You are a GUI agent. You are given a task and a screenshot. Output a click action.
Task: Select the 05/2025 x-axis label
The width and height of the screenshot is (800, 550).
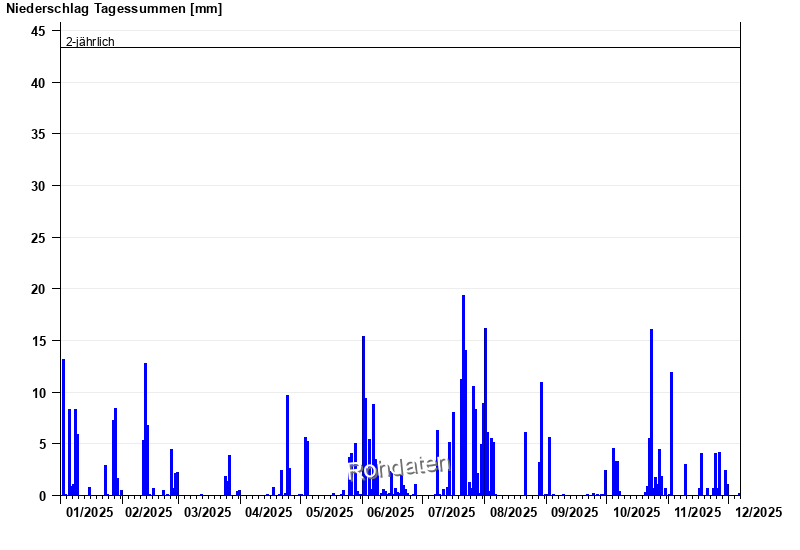click(330, 512)
